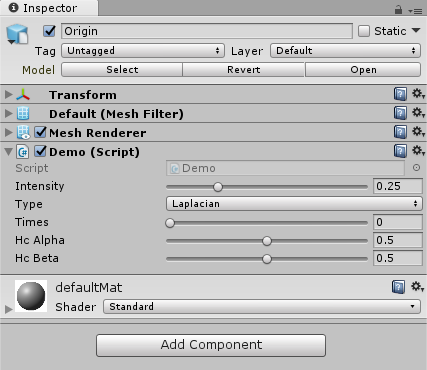Click the Times value field
This screenshot has height=370, width=427.
[x=398, y=222]
